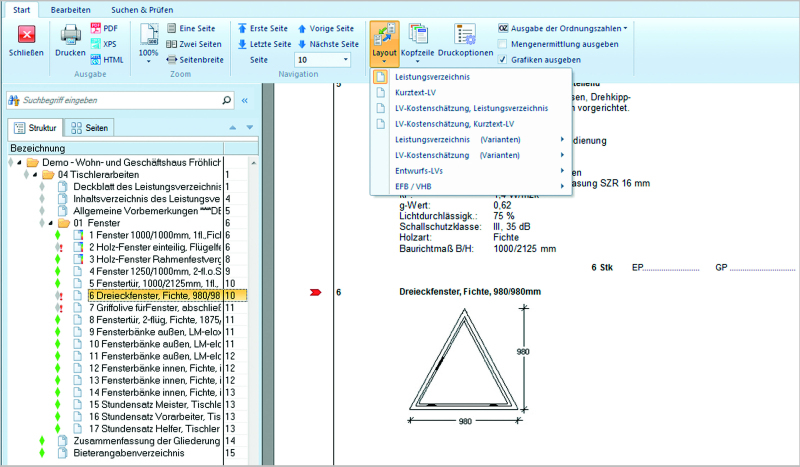Uncheck Grafiken ausgeben checkbox

(x=503, y=60)
